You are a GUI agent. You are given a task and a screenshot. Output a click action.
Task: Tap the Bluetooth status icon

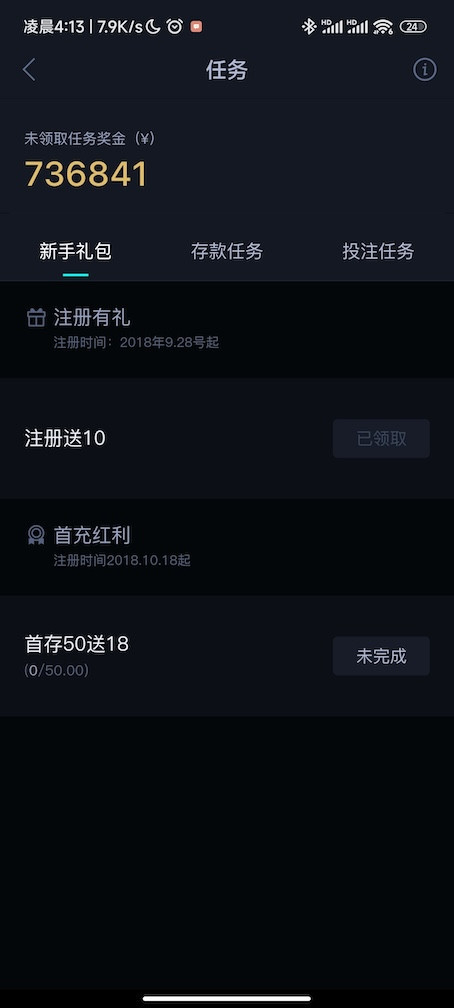(309, 26)
